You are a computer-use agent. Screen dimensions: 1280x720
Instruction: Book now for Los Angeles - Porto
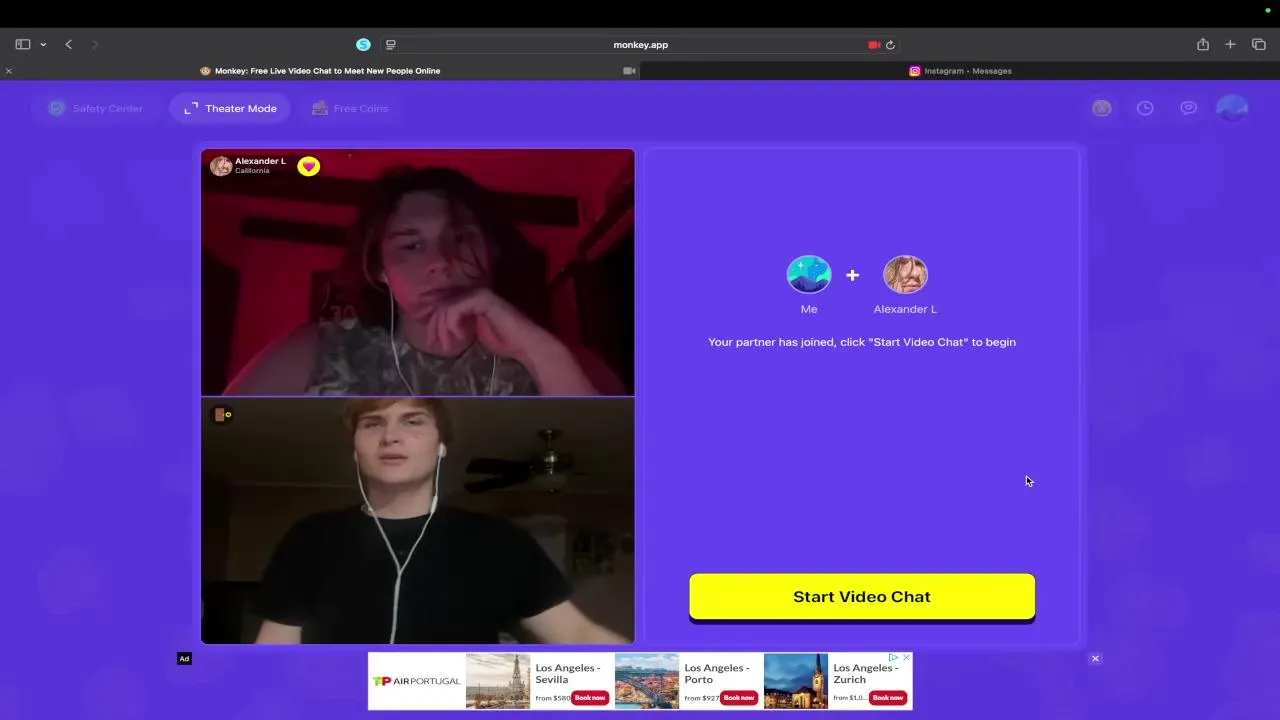[x=739, y=697]
